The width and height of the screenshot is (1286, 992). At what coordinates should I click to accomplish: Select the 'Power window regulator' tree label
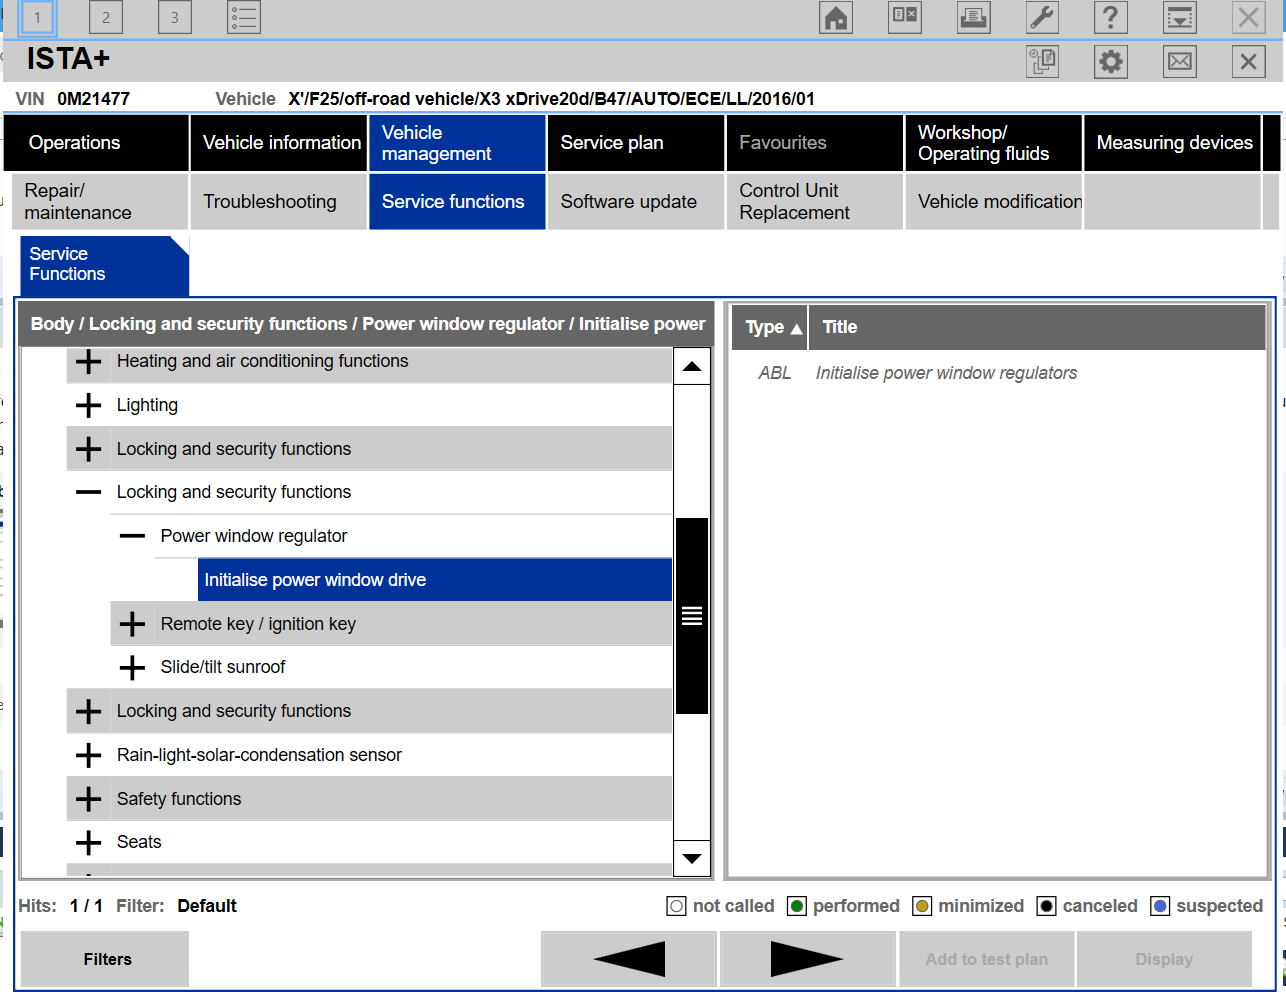point(254,536)
